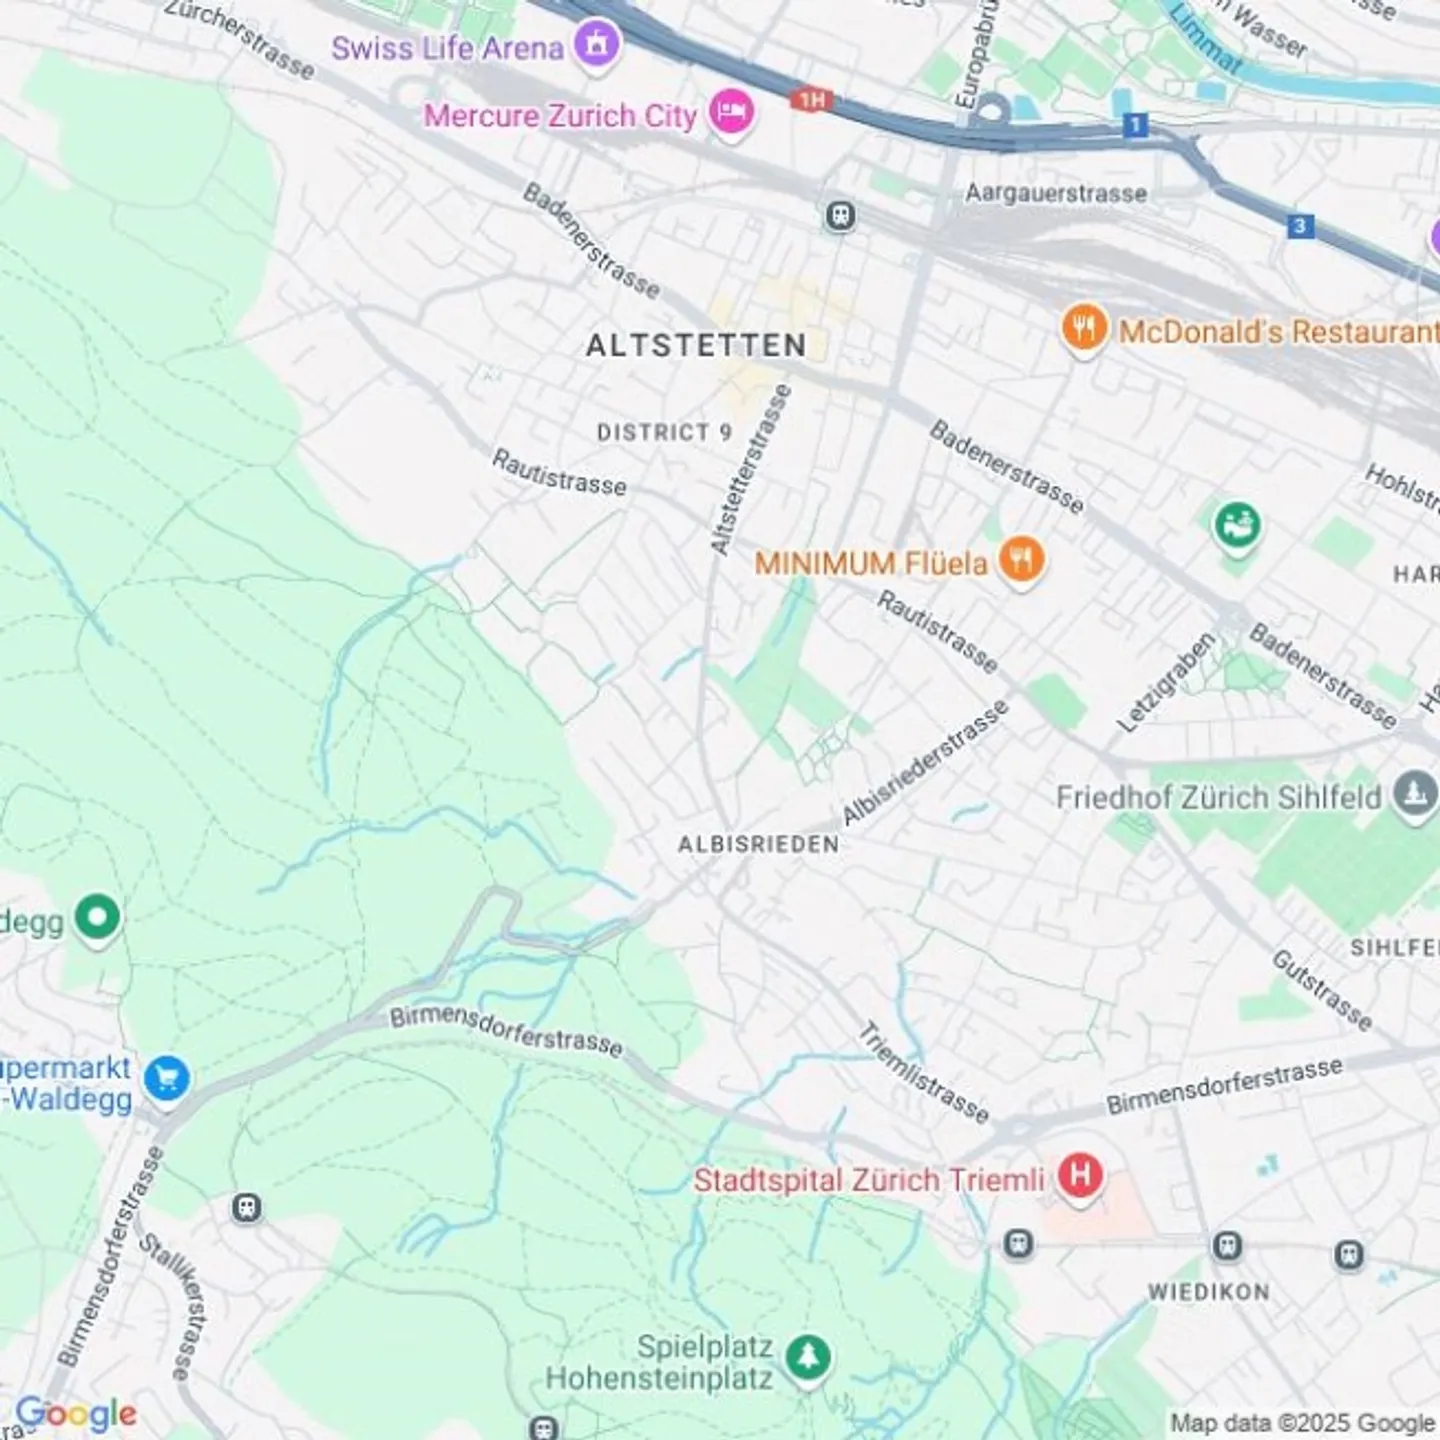
Task: Select the transit stop icon above Wiedikon
Action: pos(1227,1246)
